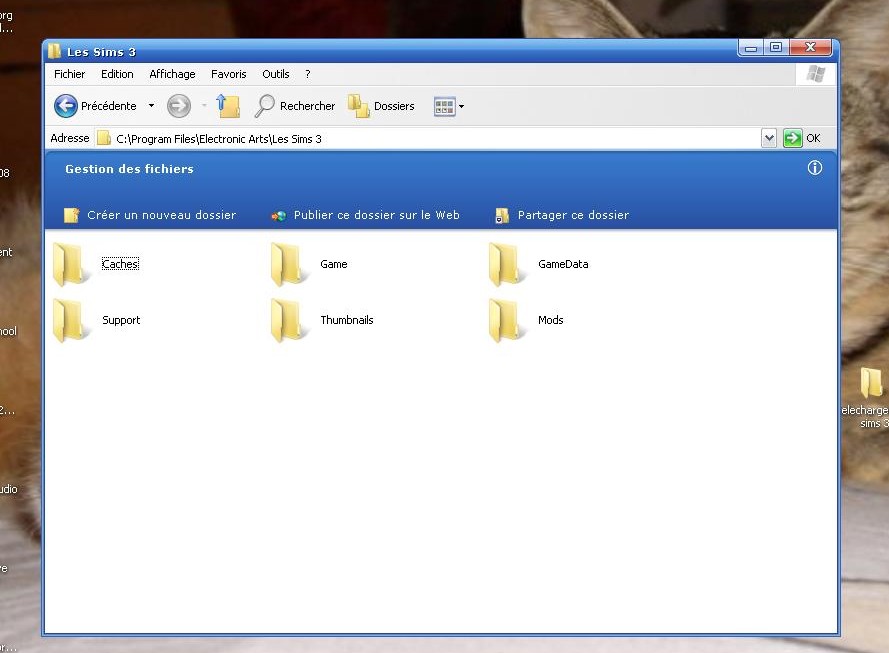Screen dimensions: 889x653
Task: Maximize the Les Sims 3 window
Action: [x=776, y=48]
